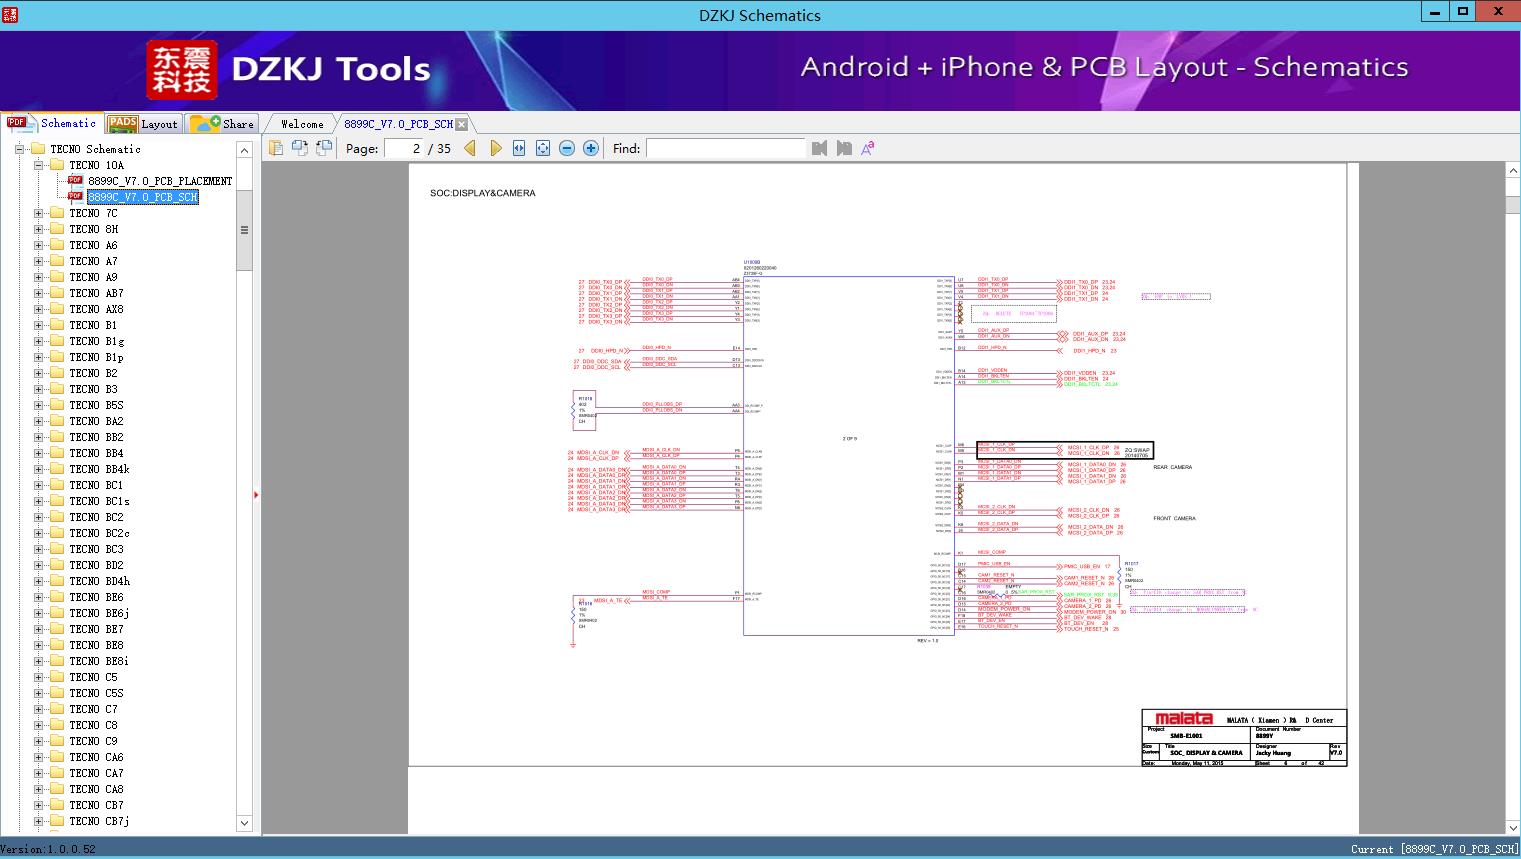Click the fit page icon
1521x859 pixels.
(543, 148)
